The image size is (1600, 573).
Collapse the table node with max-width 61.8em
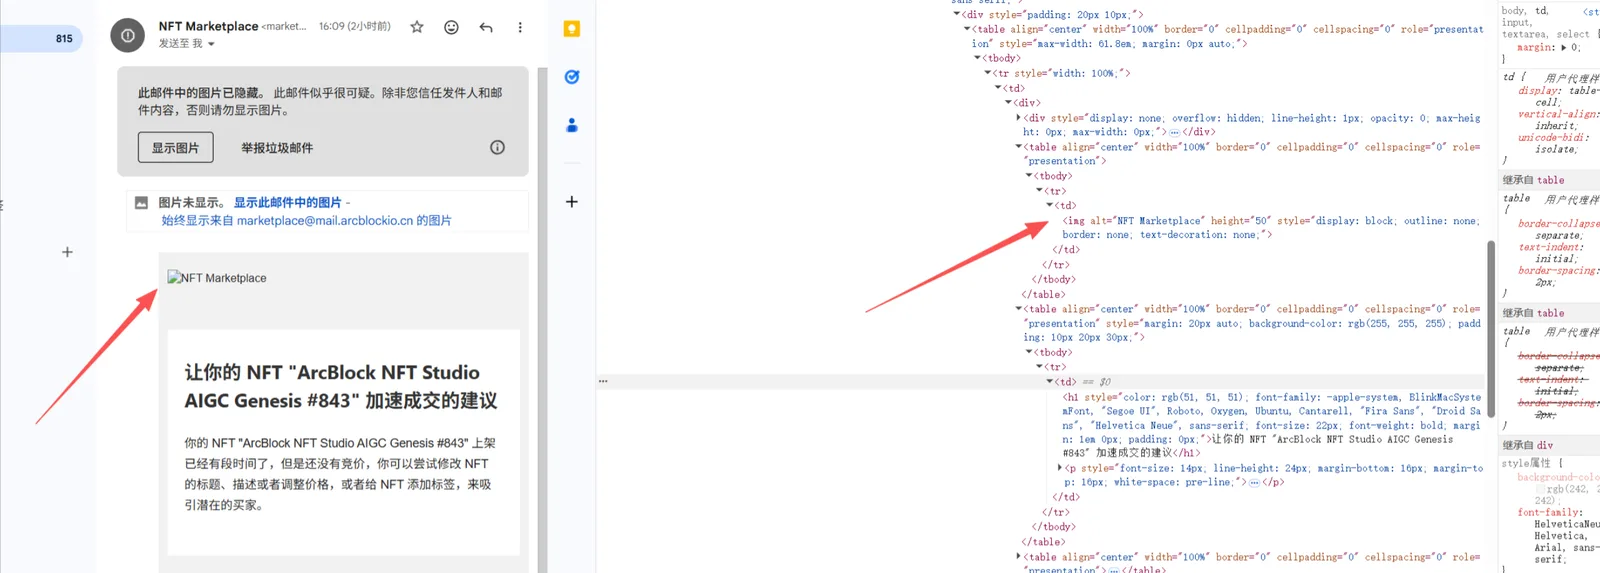[x=967, y=29]
